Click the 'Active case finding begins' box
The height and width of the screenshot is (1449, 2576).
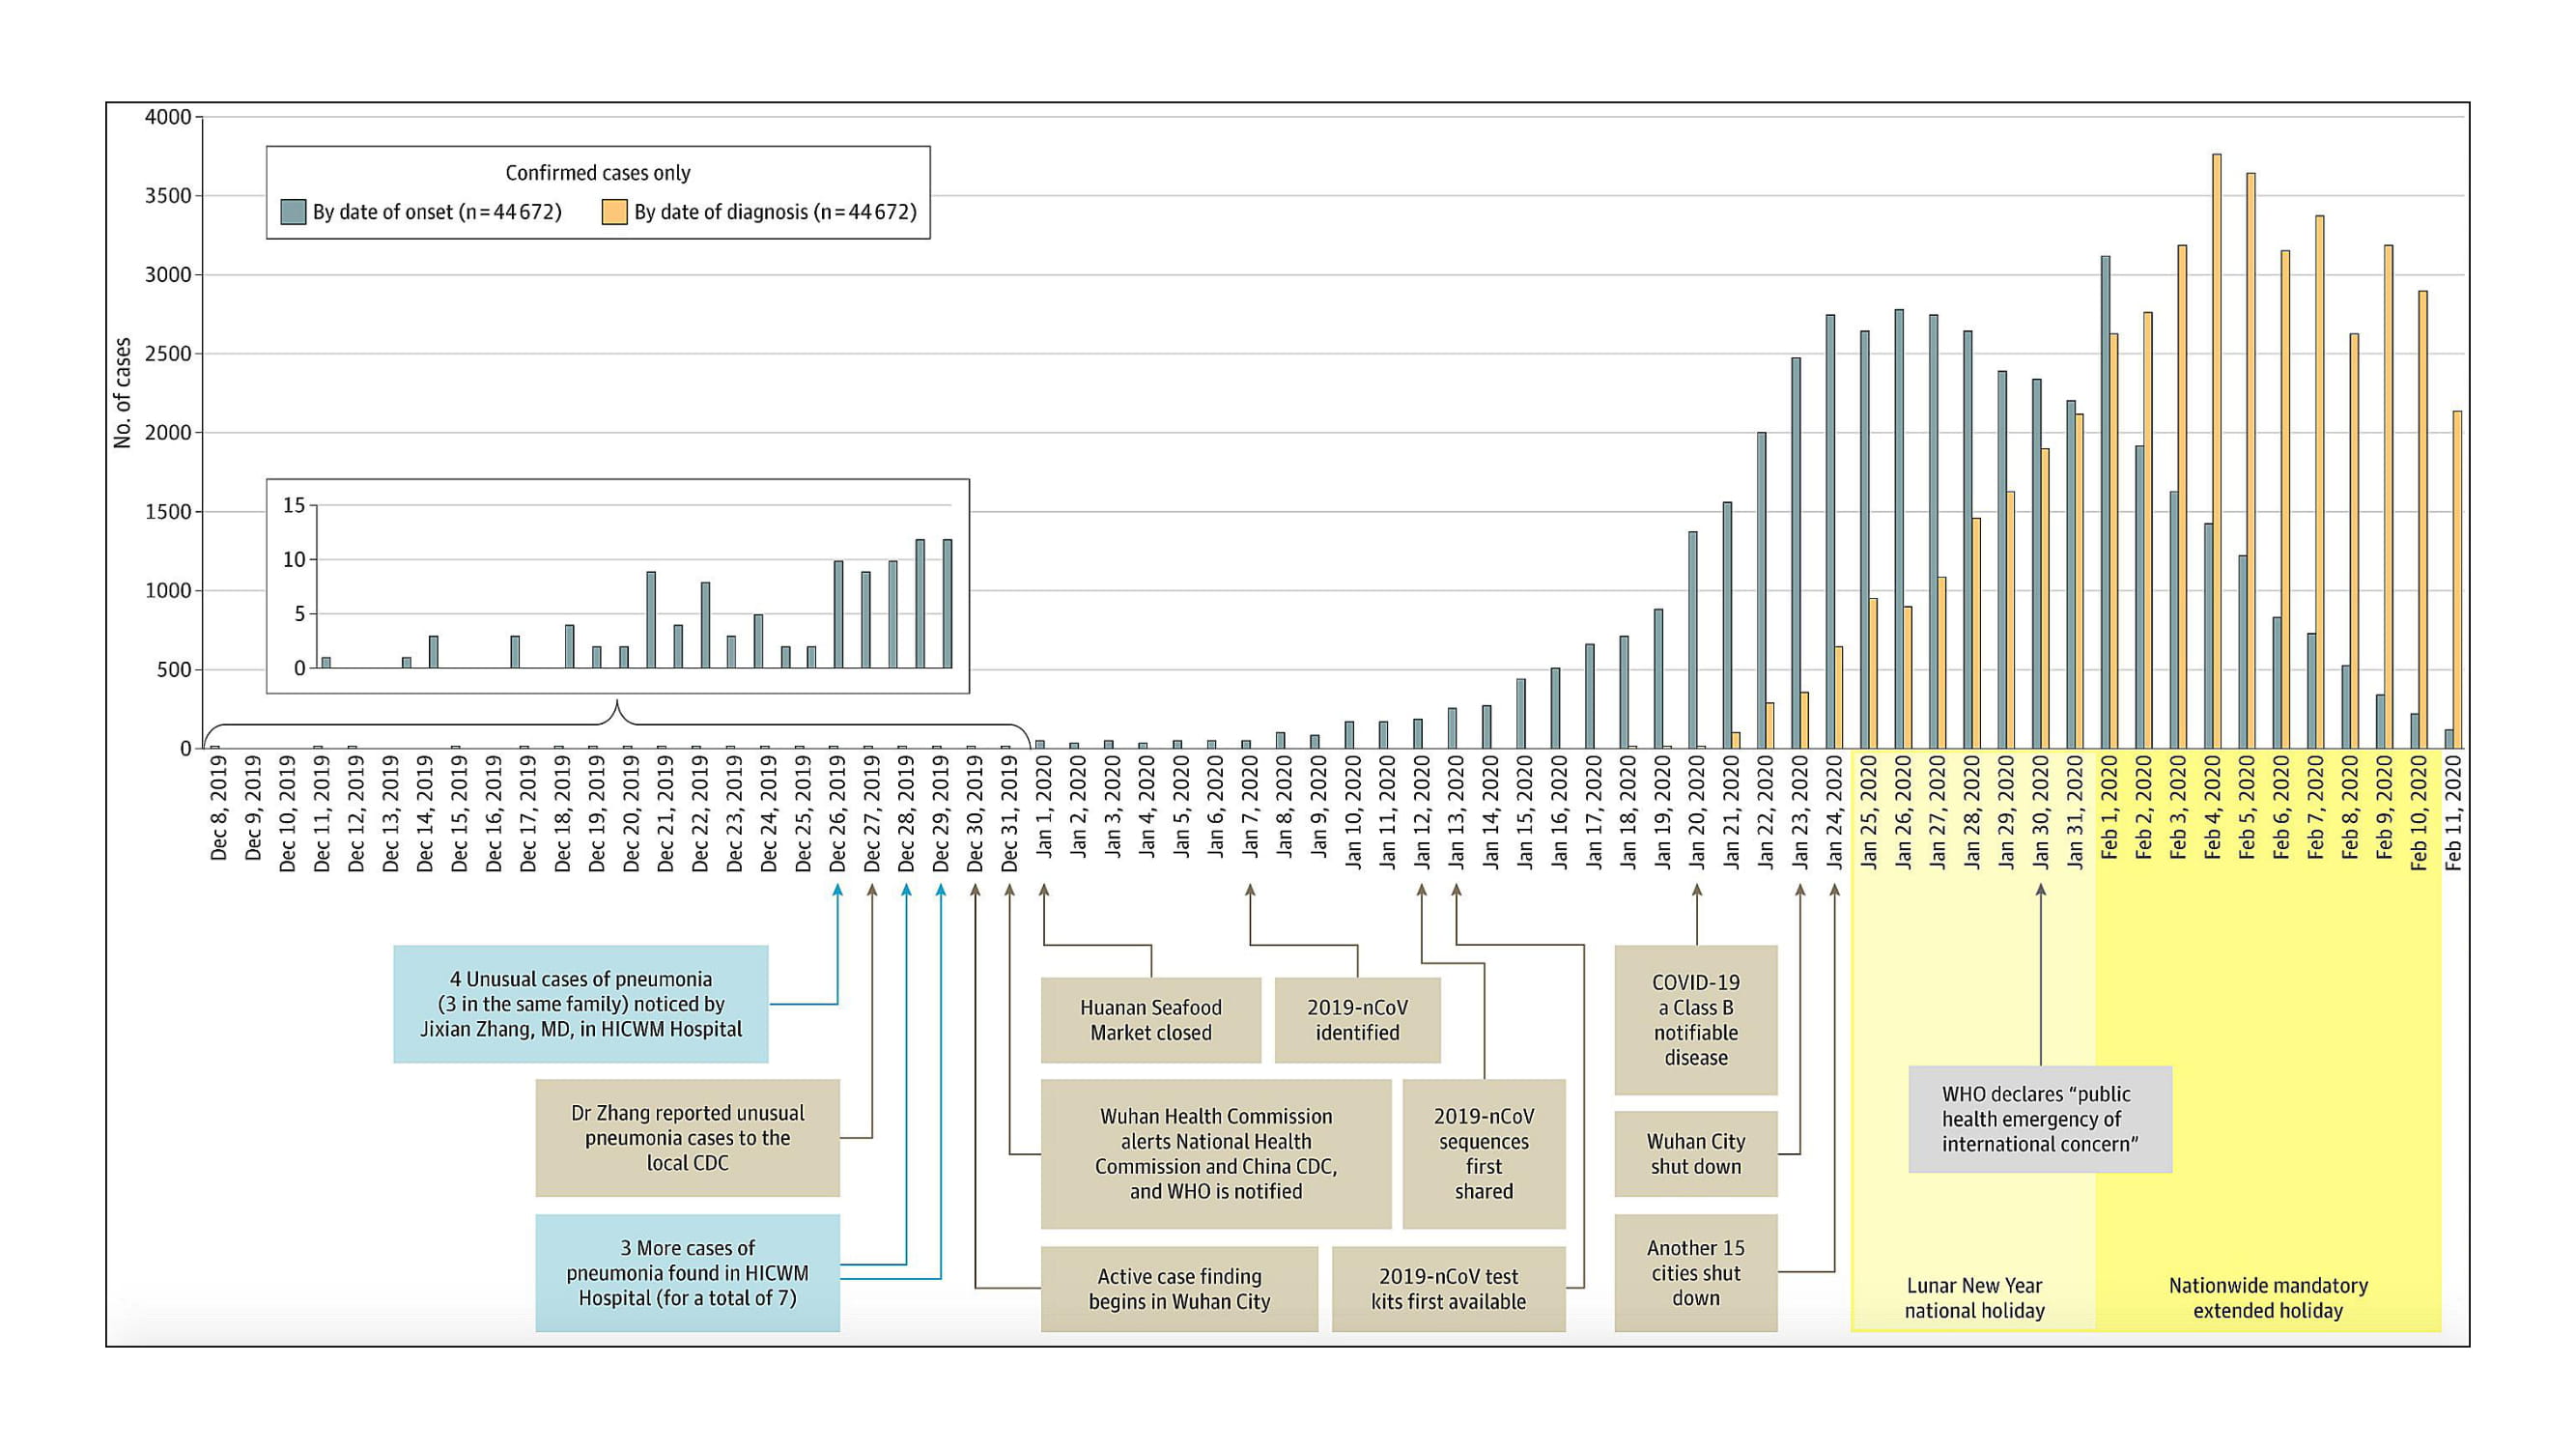click(x=1178, y=1288)
